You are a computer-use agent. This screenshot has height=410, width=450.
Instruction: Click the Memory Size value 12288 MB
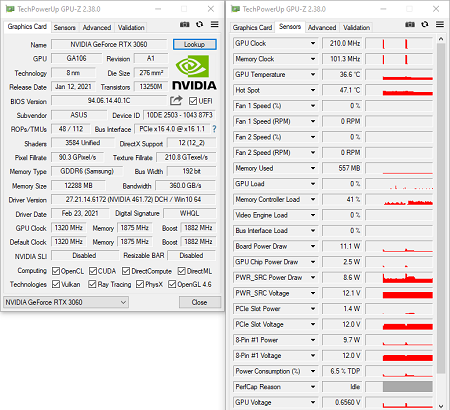pos(78,186)
